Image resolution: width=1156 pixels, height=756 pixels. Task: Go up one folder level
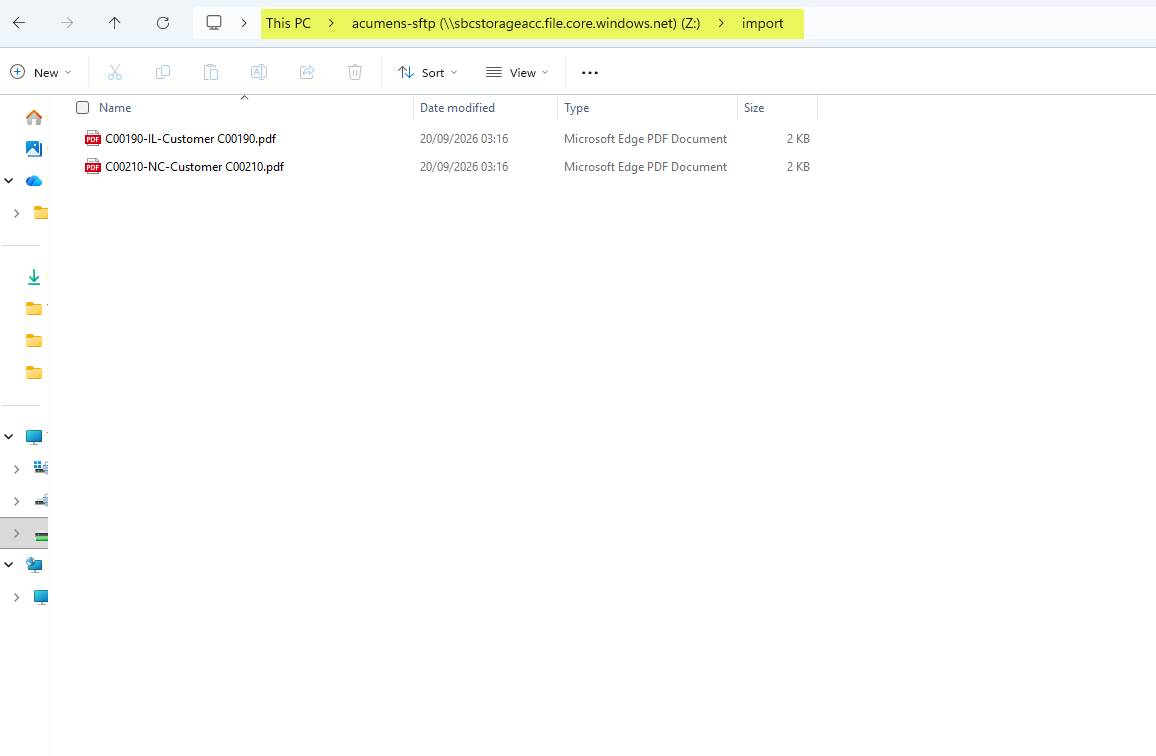(x=114, y=23)
